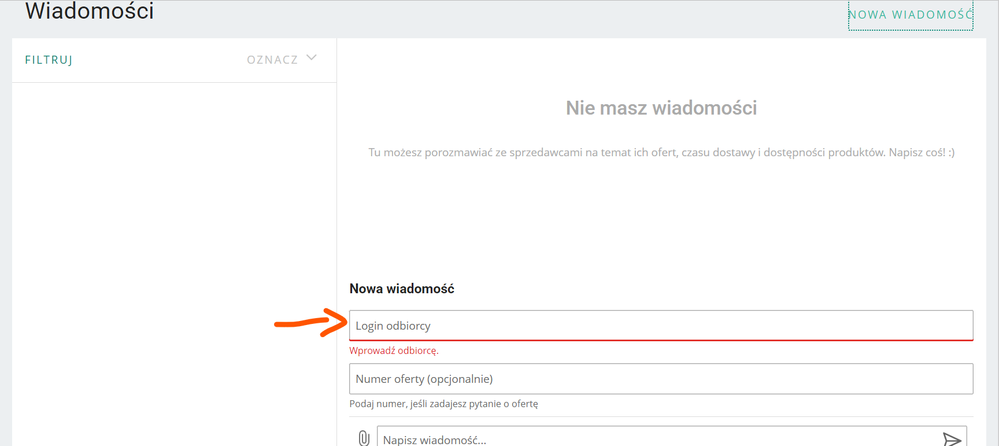
Task: Open the FILTRUJ filter option
Action: pyautogui.click(x=49, y=60)
